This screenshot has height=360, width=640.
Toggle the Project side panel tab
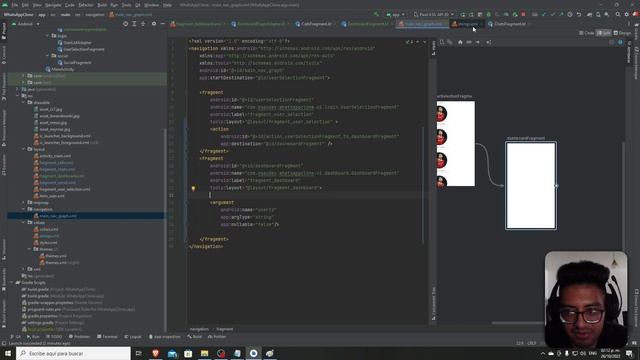[4, 31]
